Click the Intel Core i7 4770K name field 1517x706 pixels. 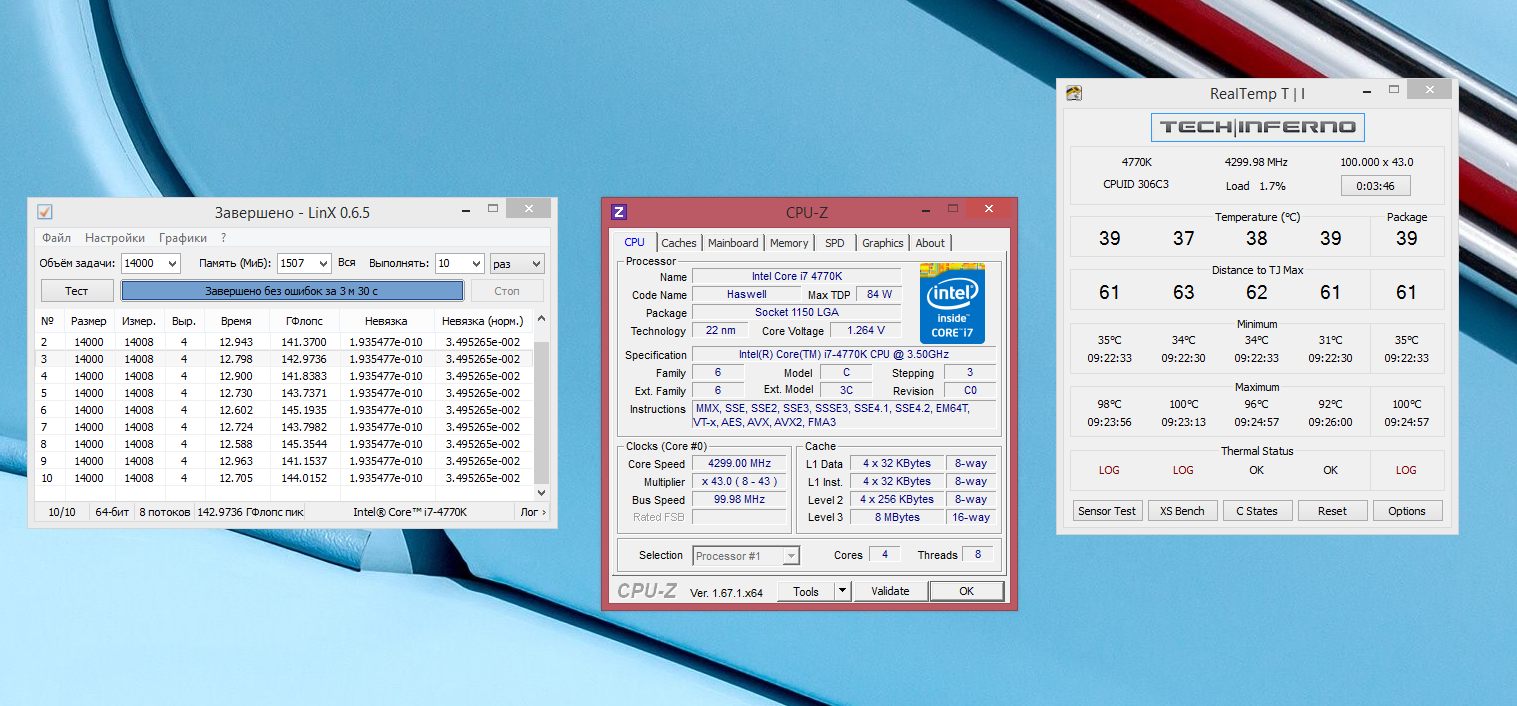[797, 276]
